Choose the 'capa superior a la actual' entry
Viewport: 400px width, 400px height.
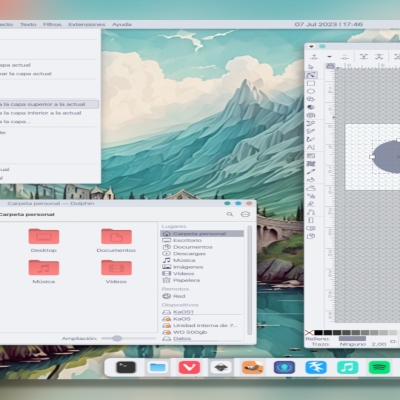click(x=49, y=104)
